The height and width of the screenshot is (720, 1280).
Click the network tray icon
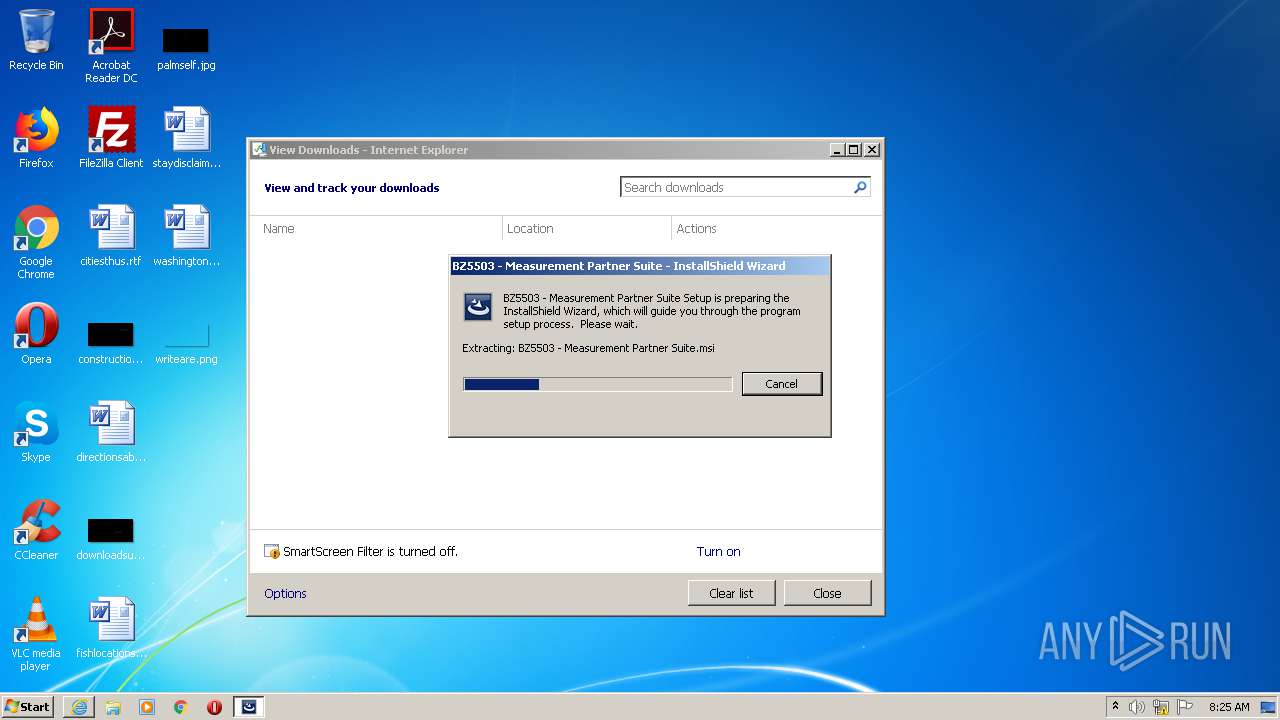(1161, 707)
